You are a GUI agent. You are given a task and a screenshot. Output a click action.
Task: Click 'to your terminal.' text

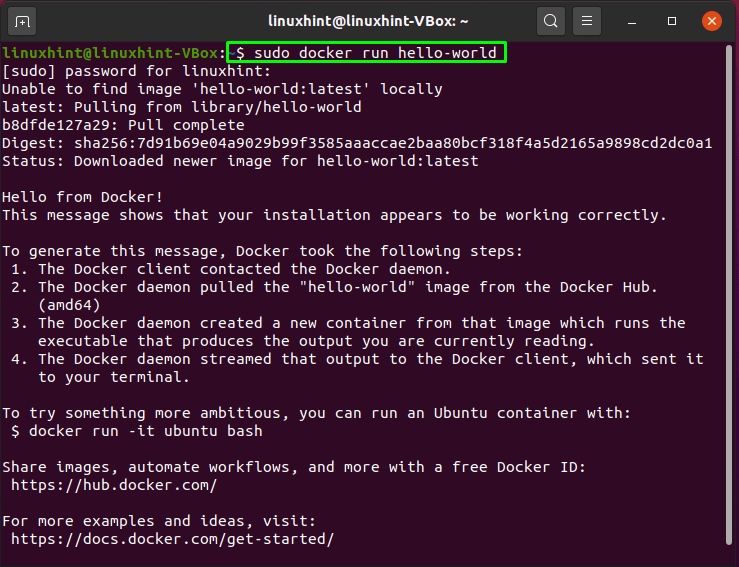coord(114,377)
